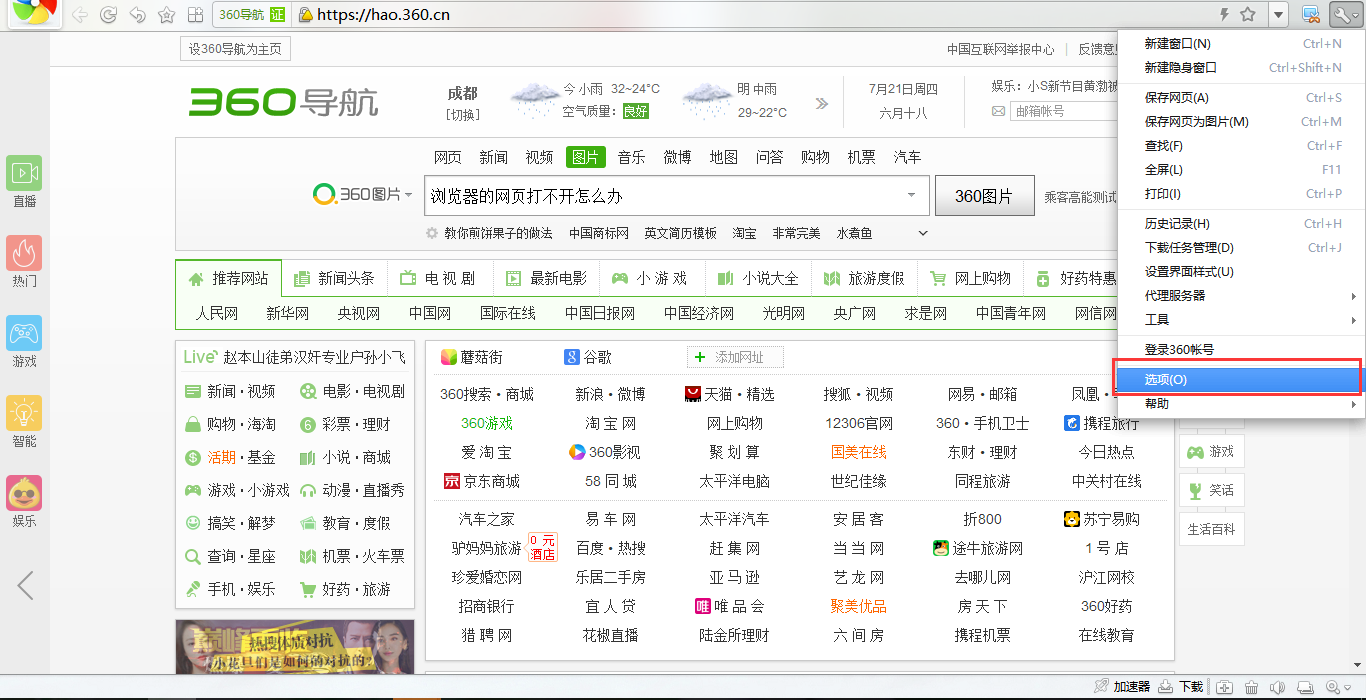Select 选项(O) from the menu

pyautogui.click(x=1239, y=380)
